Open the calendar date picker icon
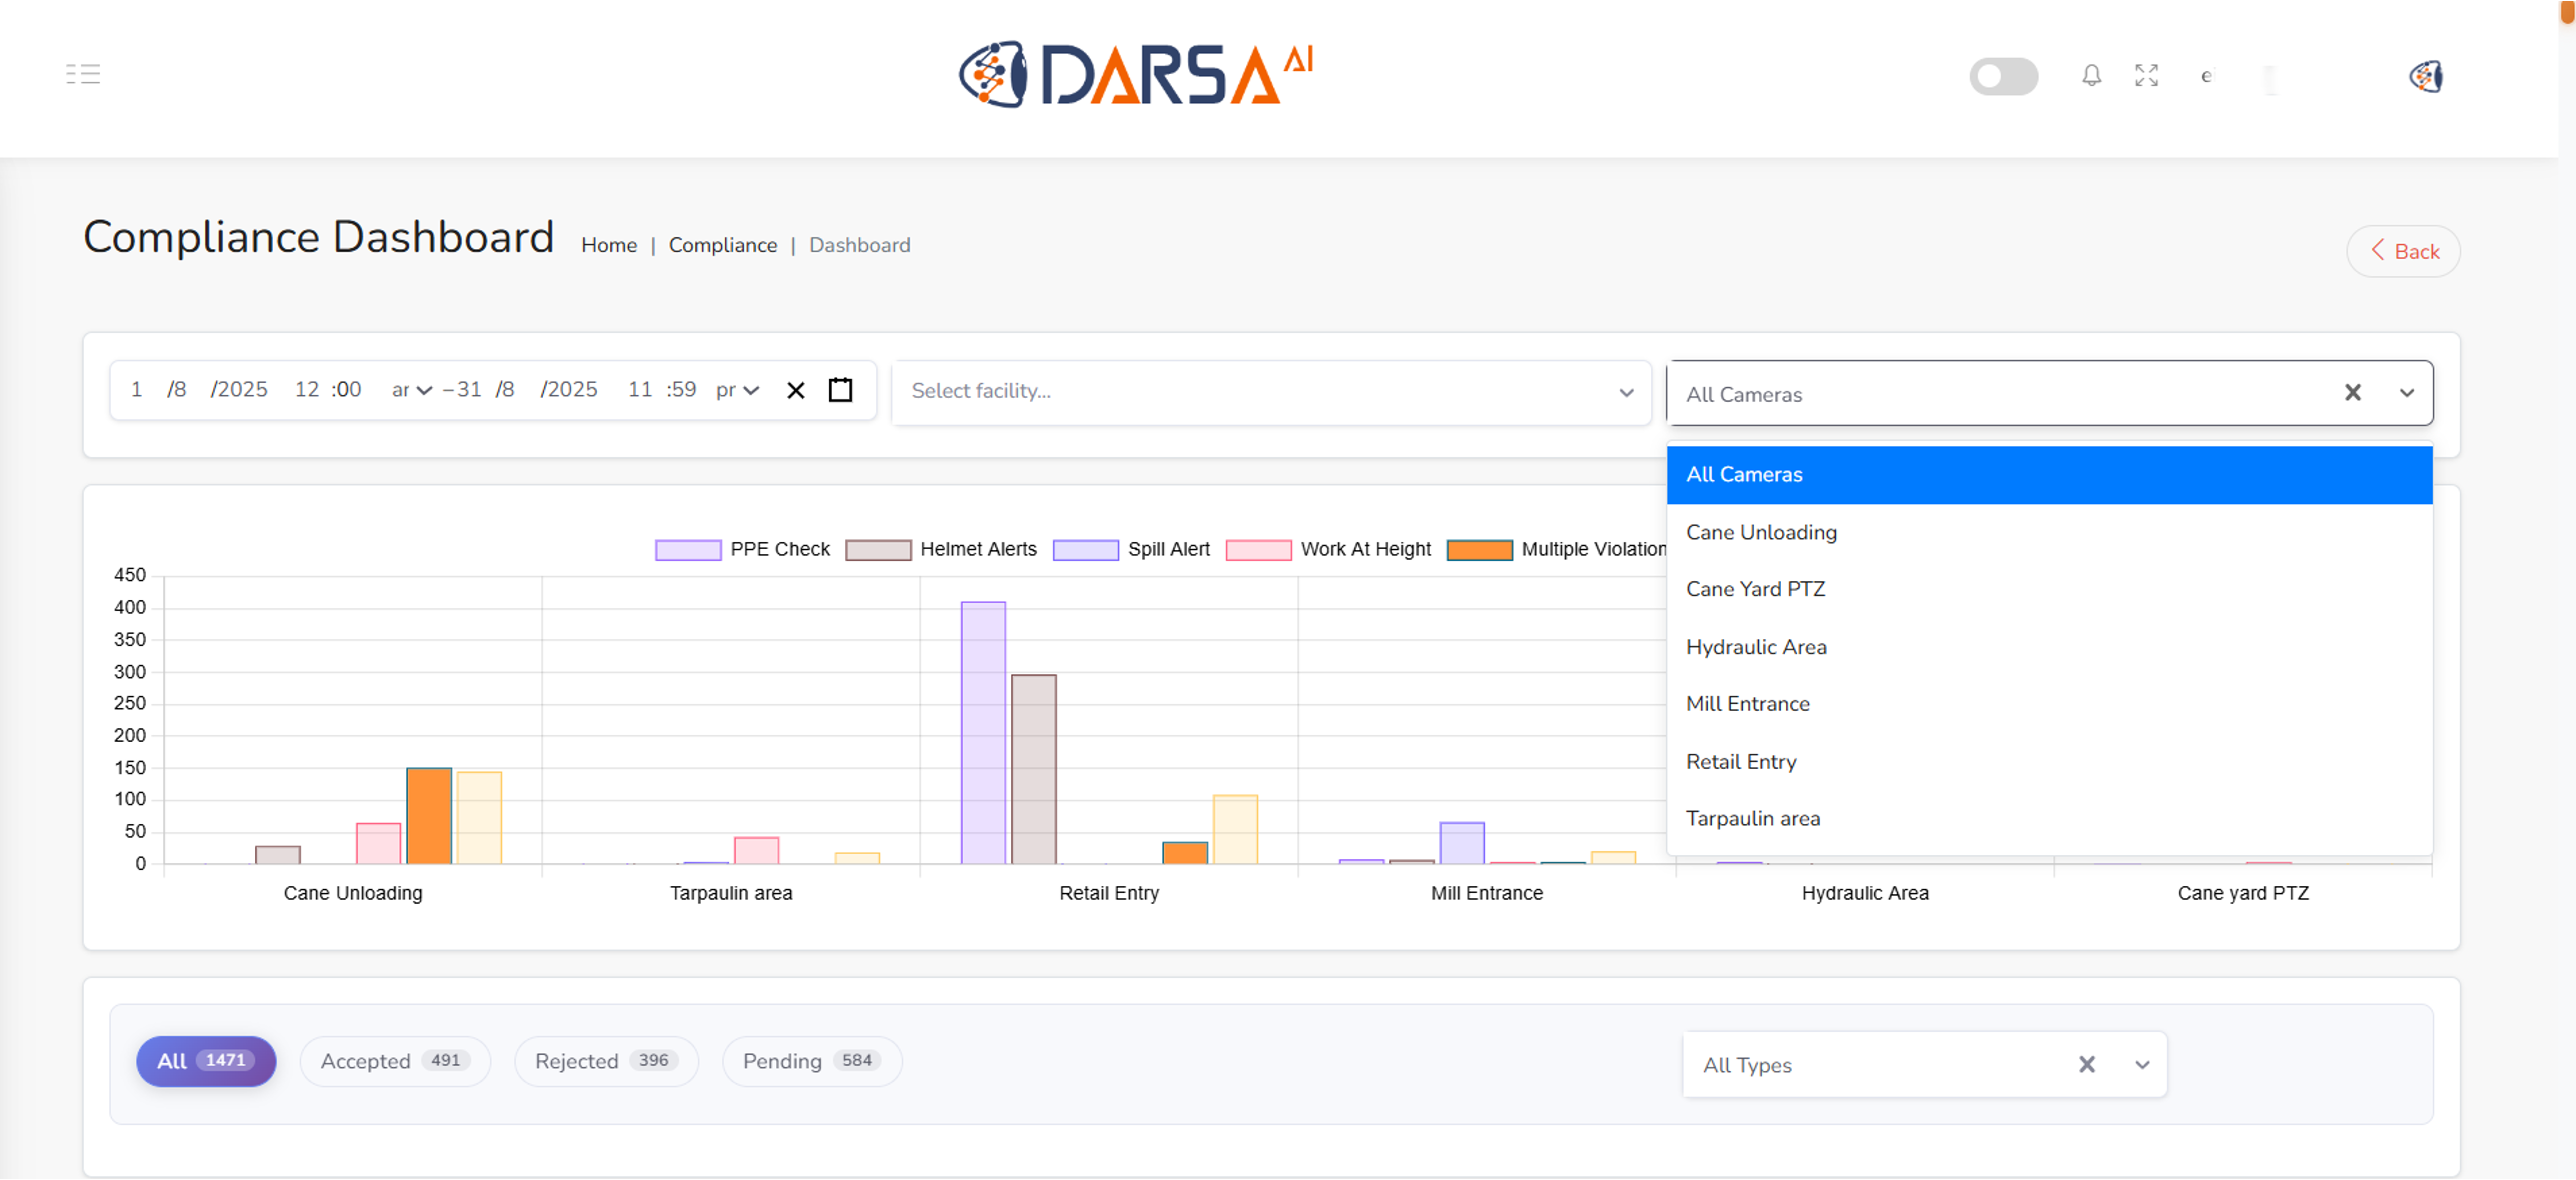 point(841,390)
